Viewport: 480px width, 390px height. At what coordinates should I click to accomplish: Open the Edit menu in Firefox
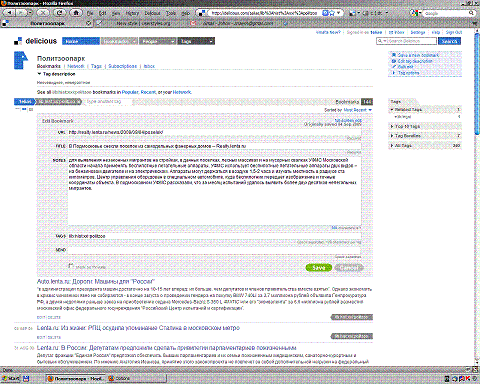point(103,13)
